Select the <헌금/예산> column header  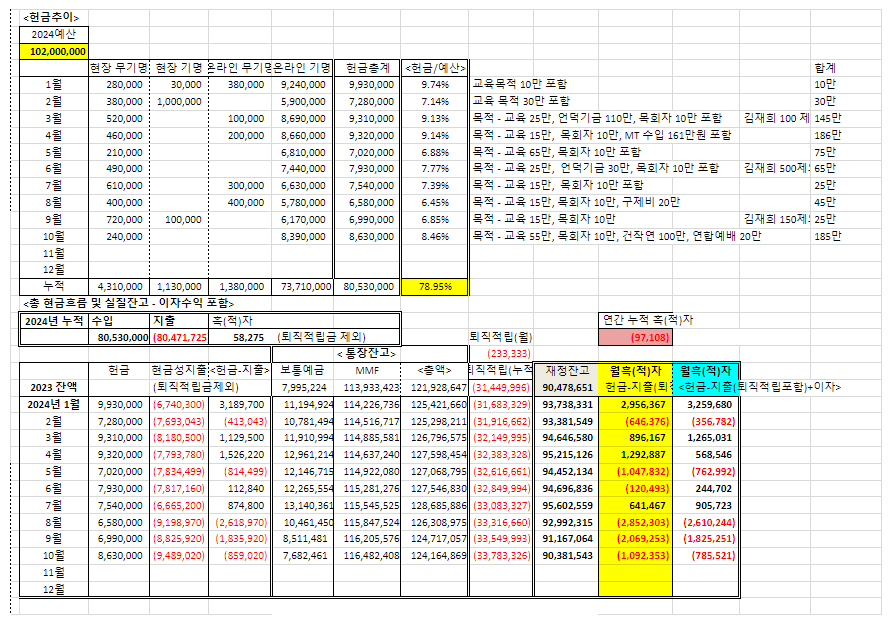click(435, 68)
